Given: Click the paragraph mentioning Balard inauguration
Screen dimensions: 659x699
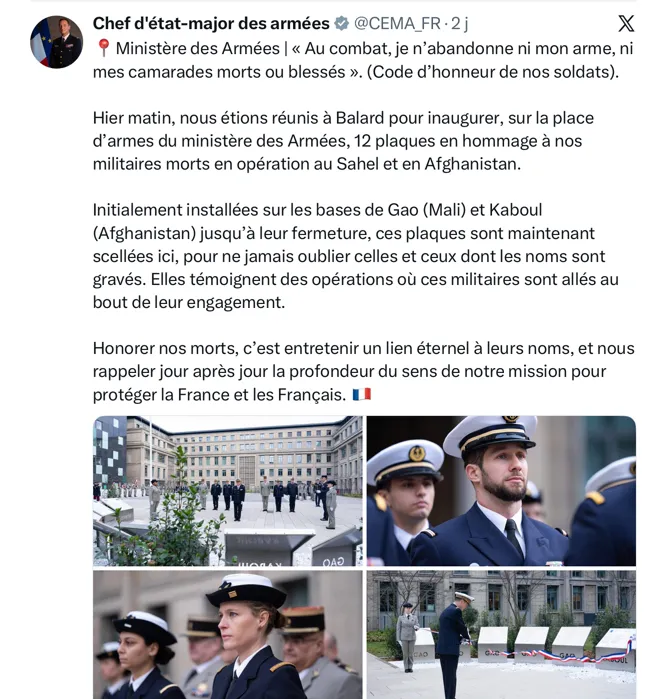Looking at the screenshot, I should tap(343, 141).
